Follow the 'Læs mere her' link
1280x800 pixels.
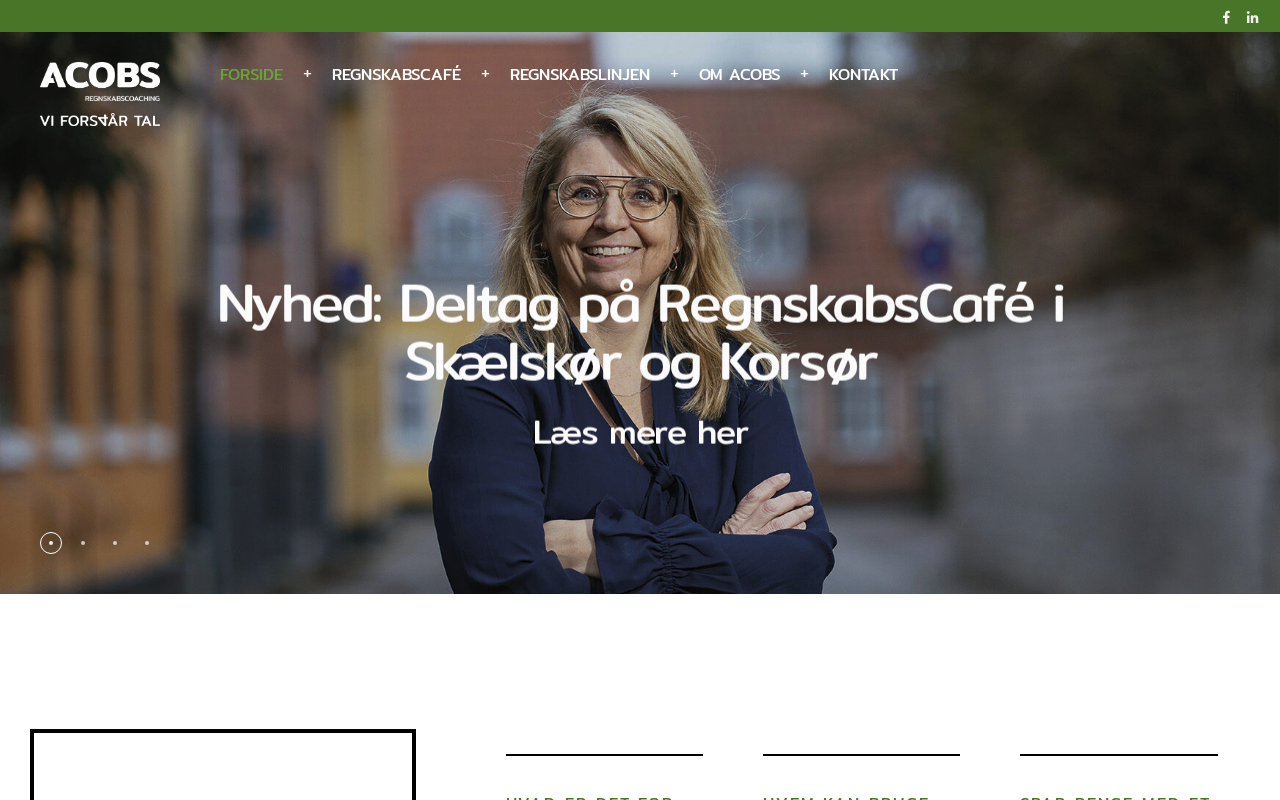[x=640, y=433]
